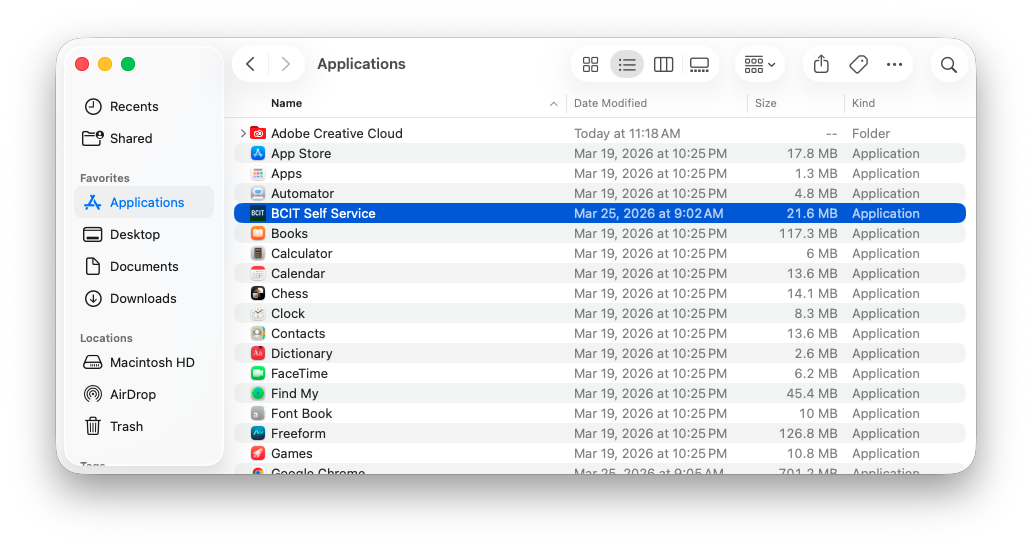Select the Find My app icon

[x=258, y=393]
